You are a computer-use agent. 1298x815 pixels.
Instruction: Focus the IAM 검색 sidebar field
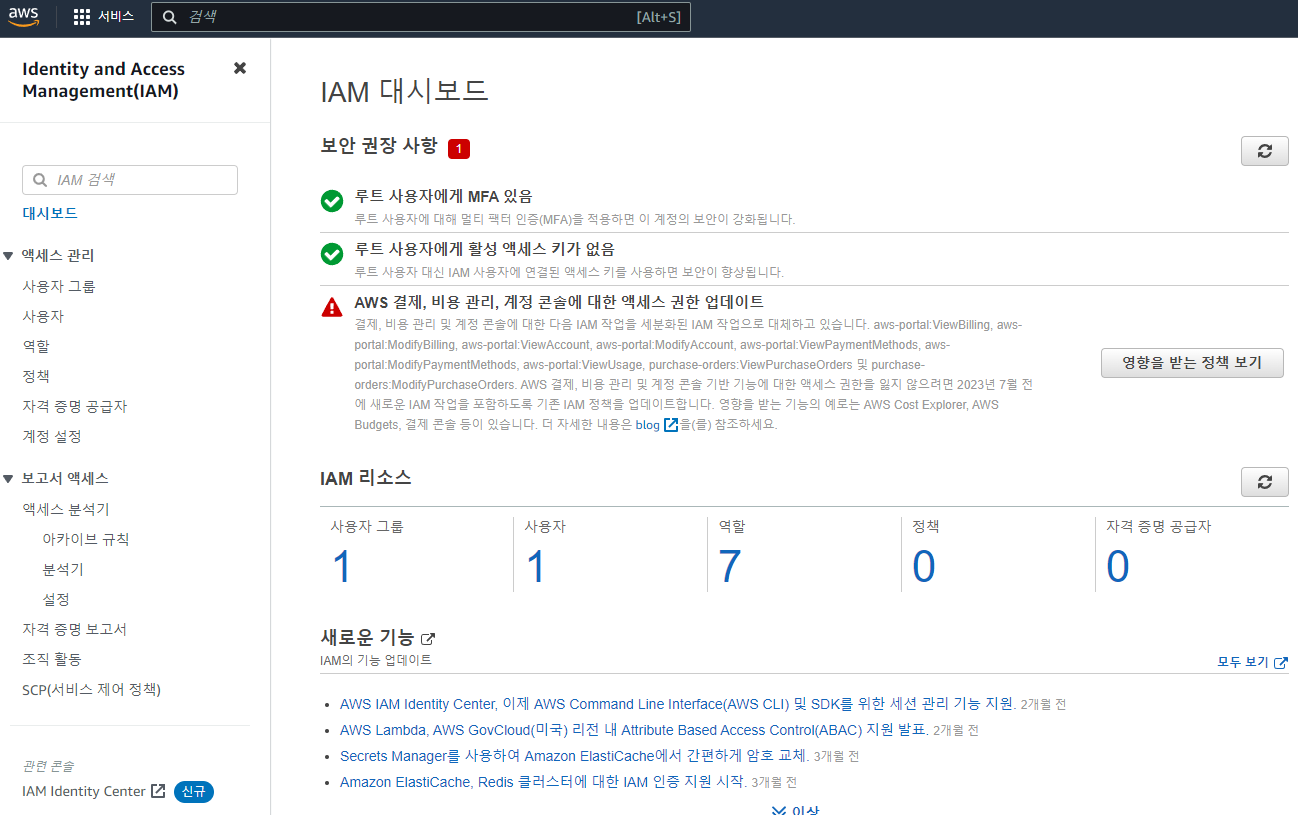click(x=130, y=180)
